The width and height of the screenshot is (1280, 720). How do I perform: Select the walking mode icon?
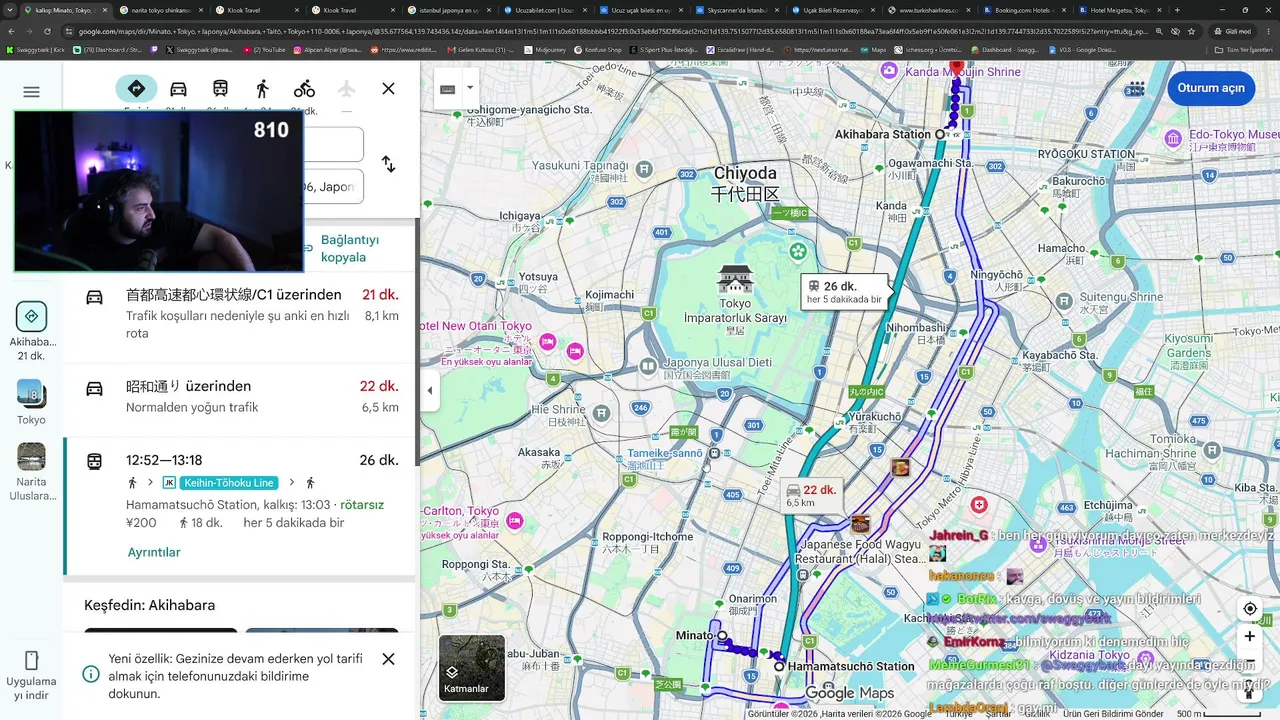coord(262,89)
